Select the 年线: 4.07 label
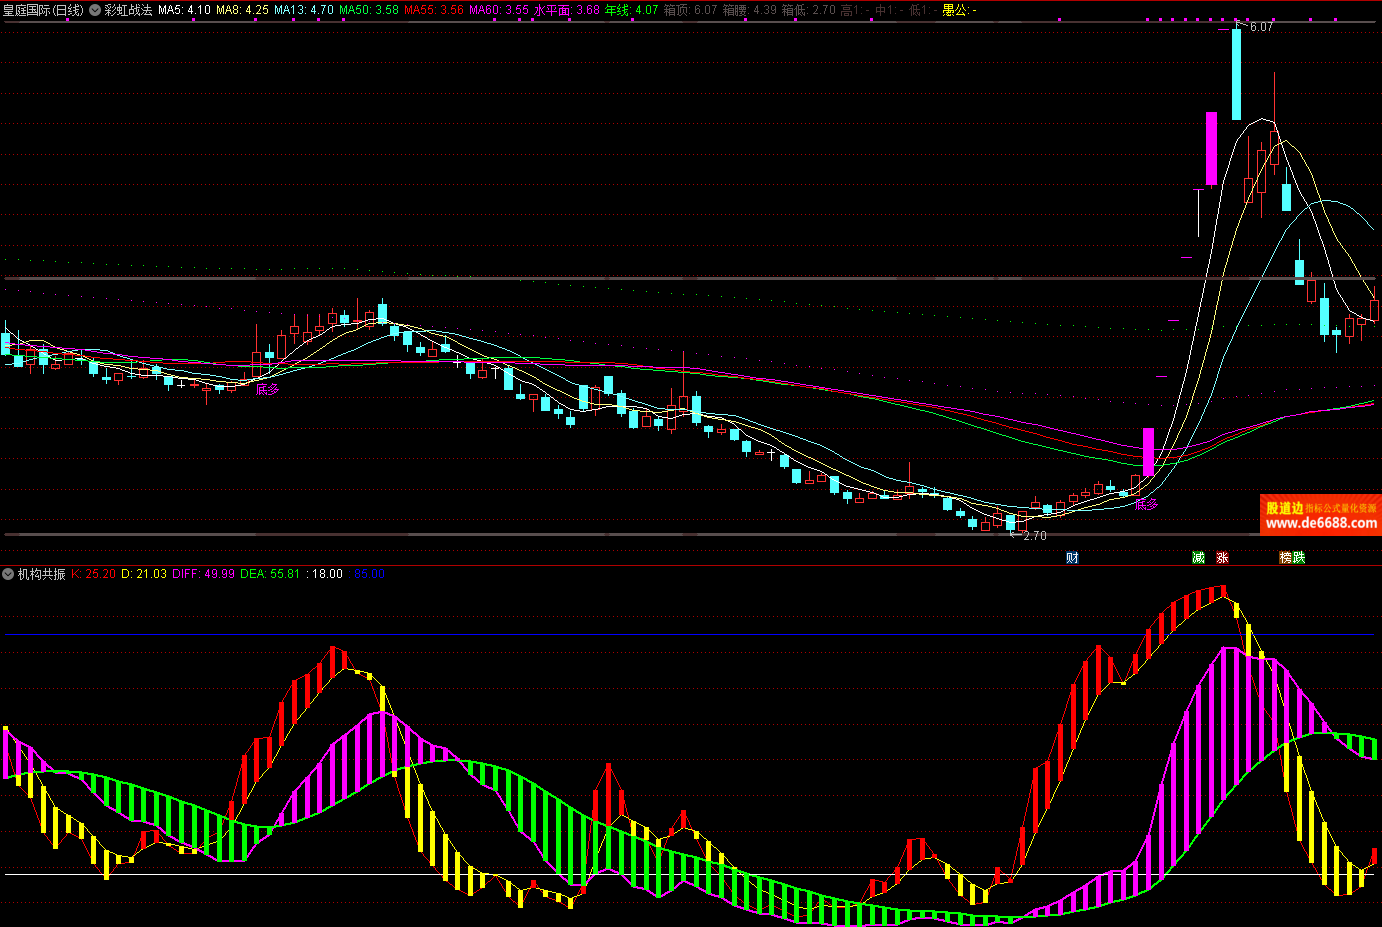1382x927 pixels. pyautogui.click(x=632, y=10)
